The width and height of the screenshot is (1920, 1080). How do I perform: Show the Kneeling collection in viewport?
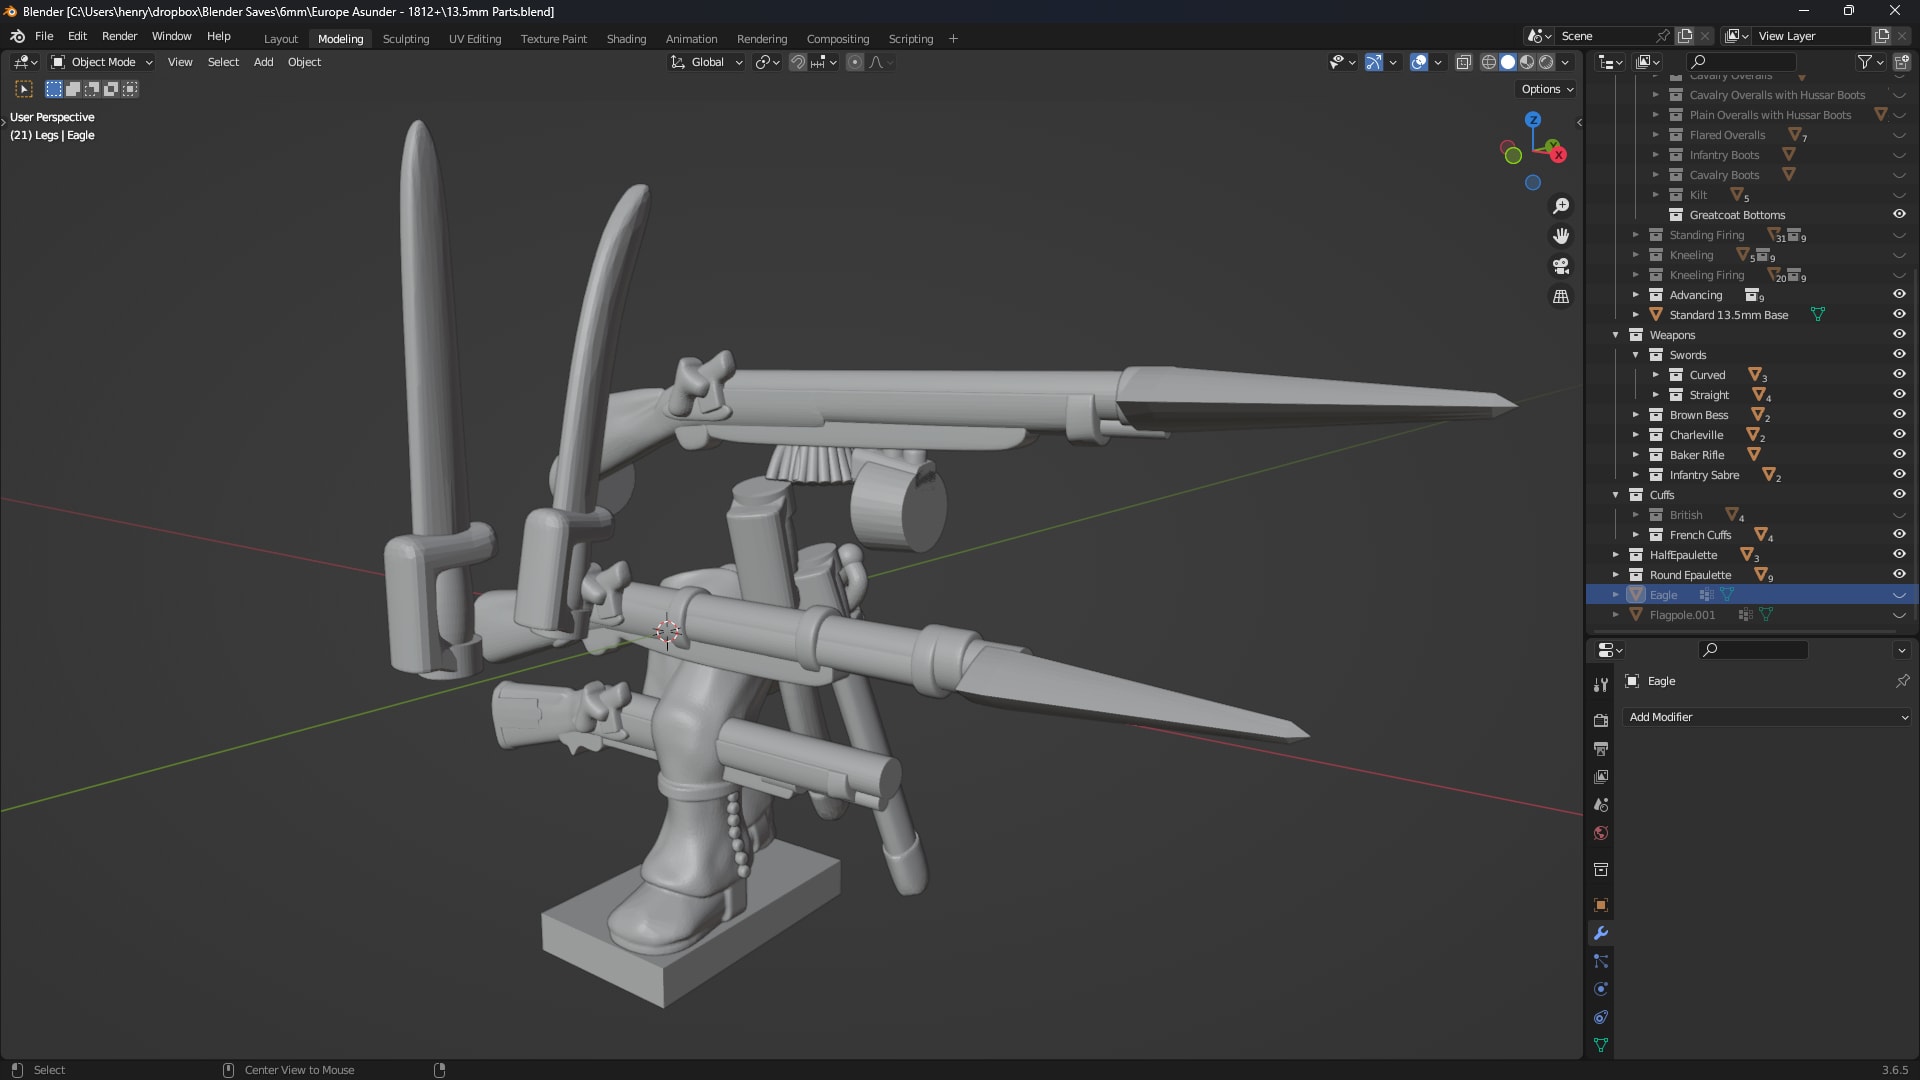(x=1898, y=255)
